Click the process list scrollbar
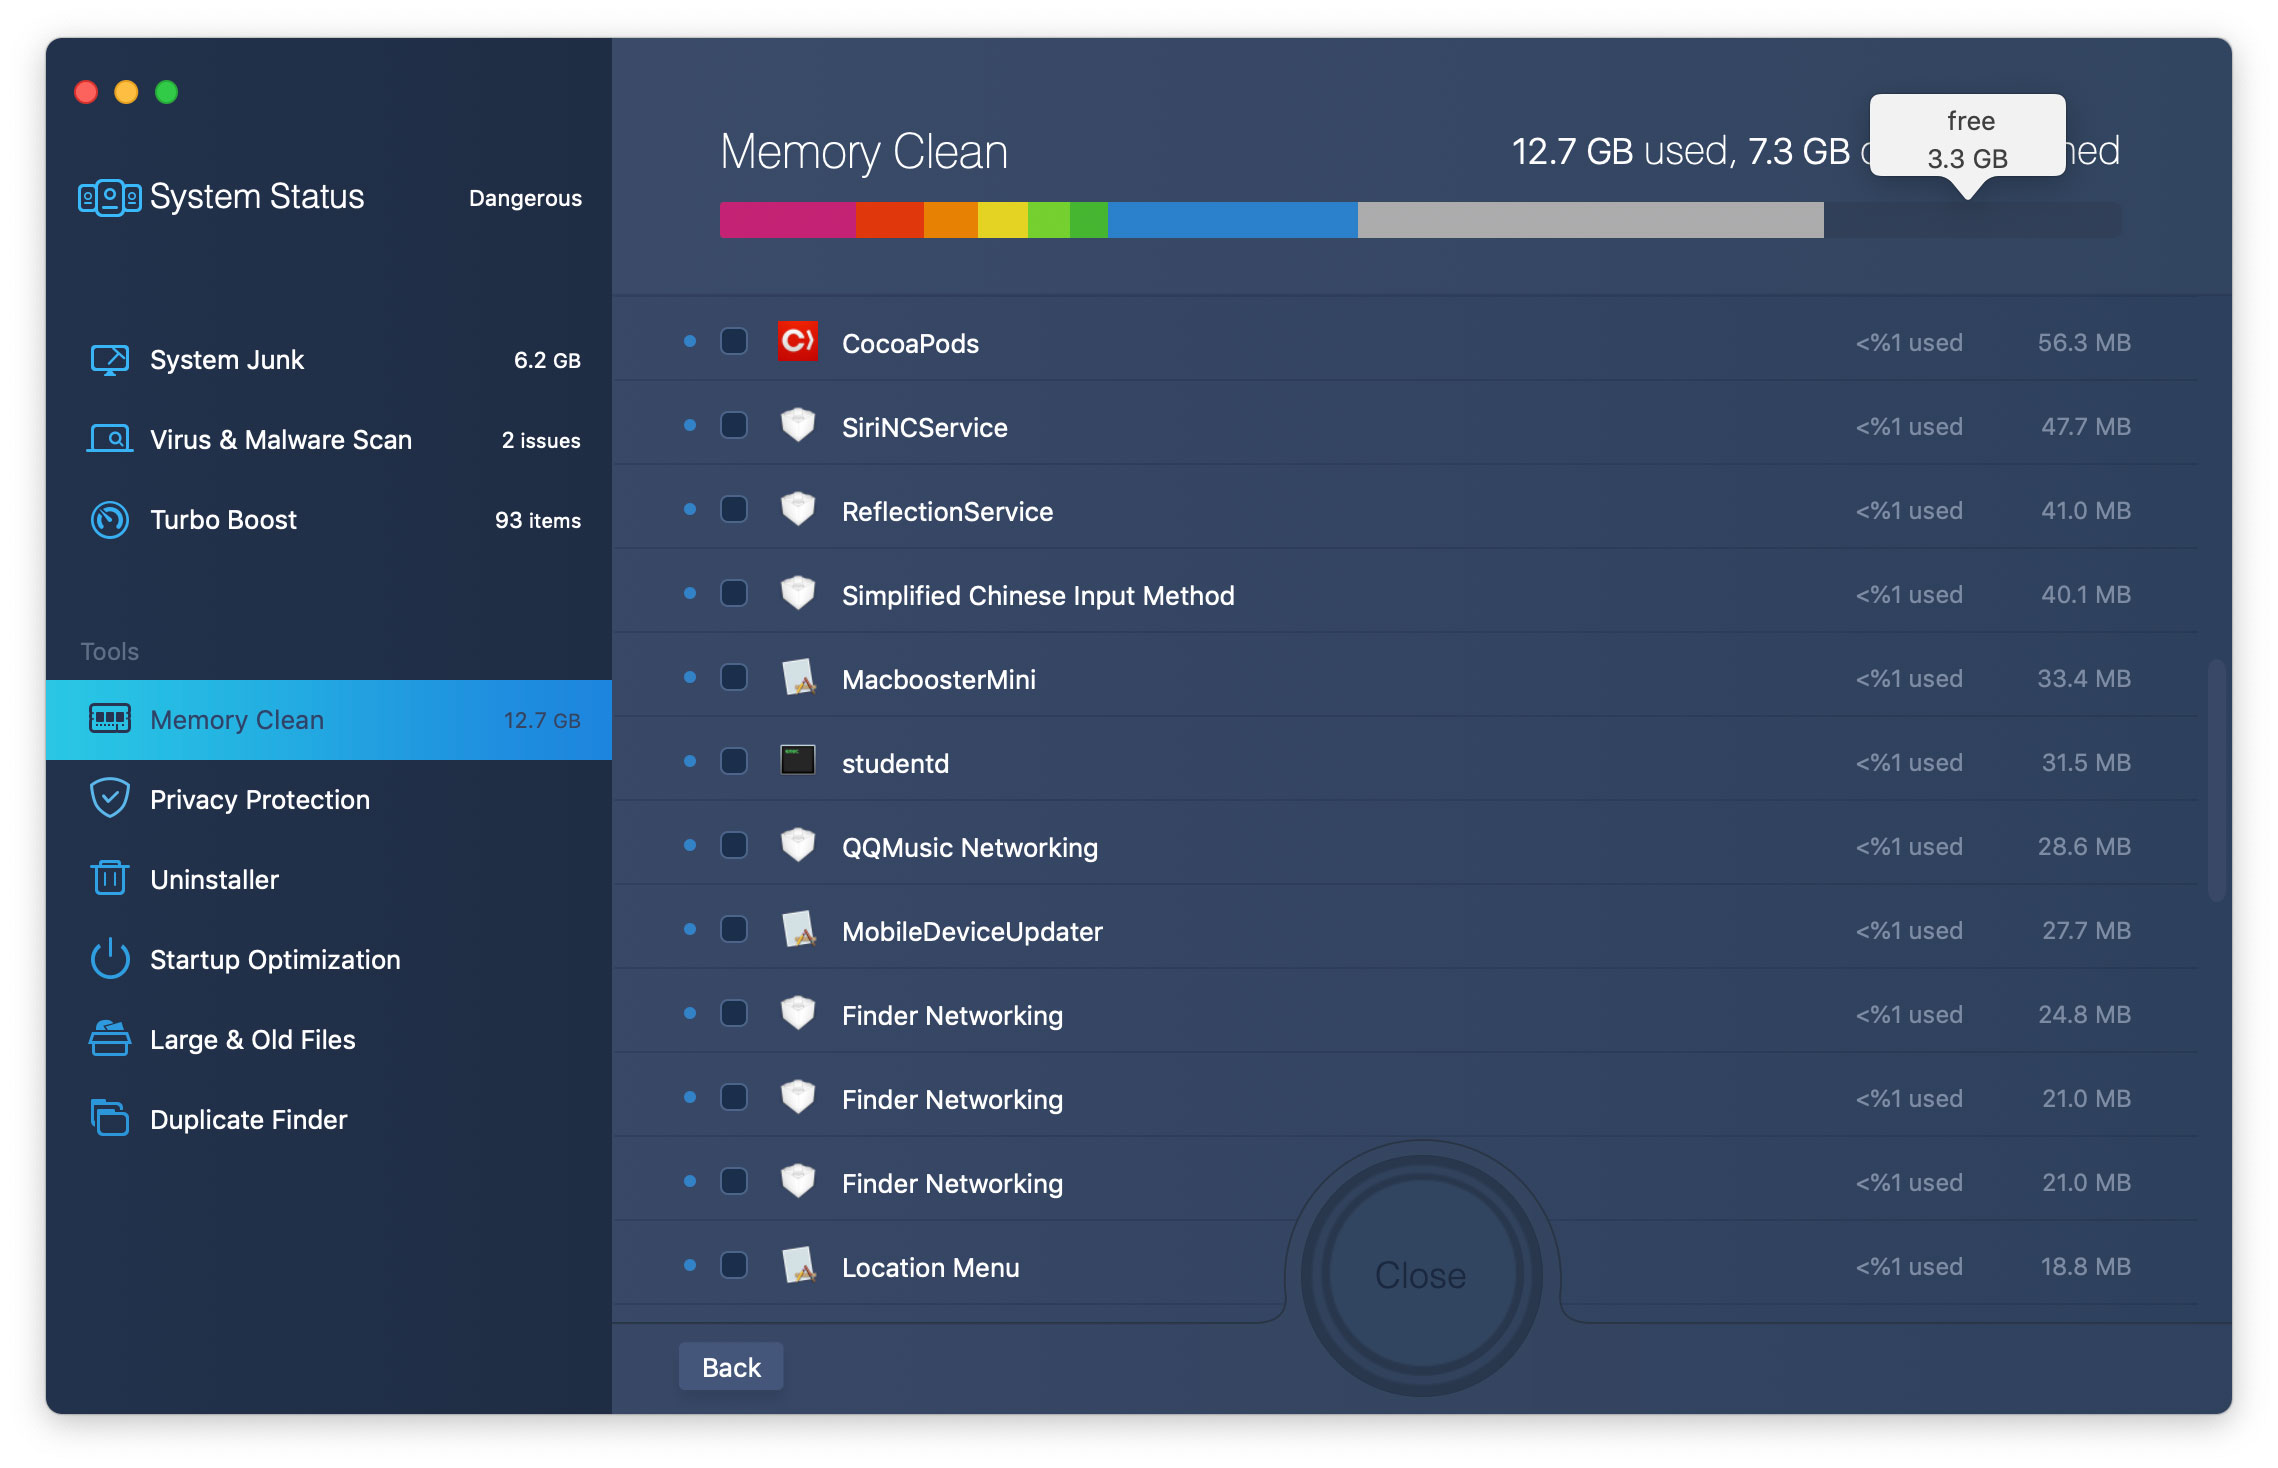This screenshot has height=1468, width=2278. click(x=2216, y=780)
